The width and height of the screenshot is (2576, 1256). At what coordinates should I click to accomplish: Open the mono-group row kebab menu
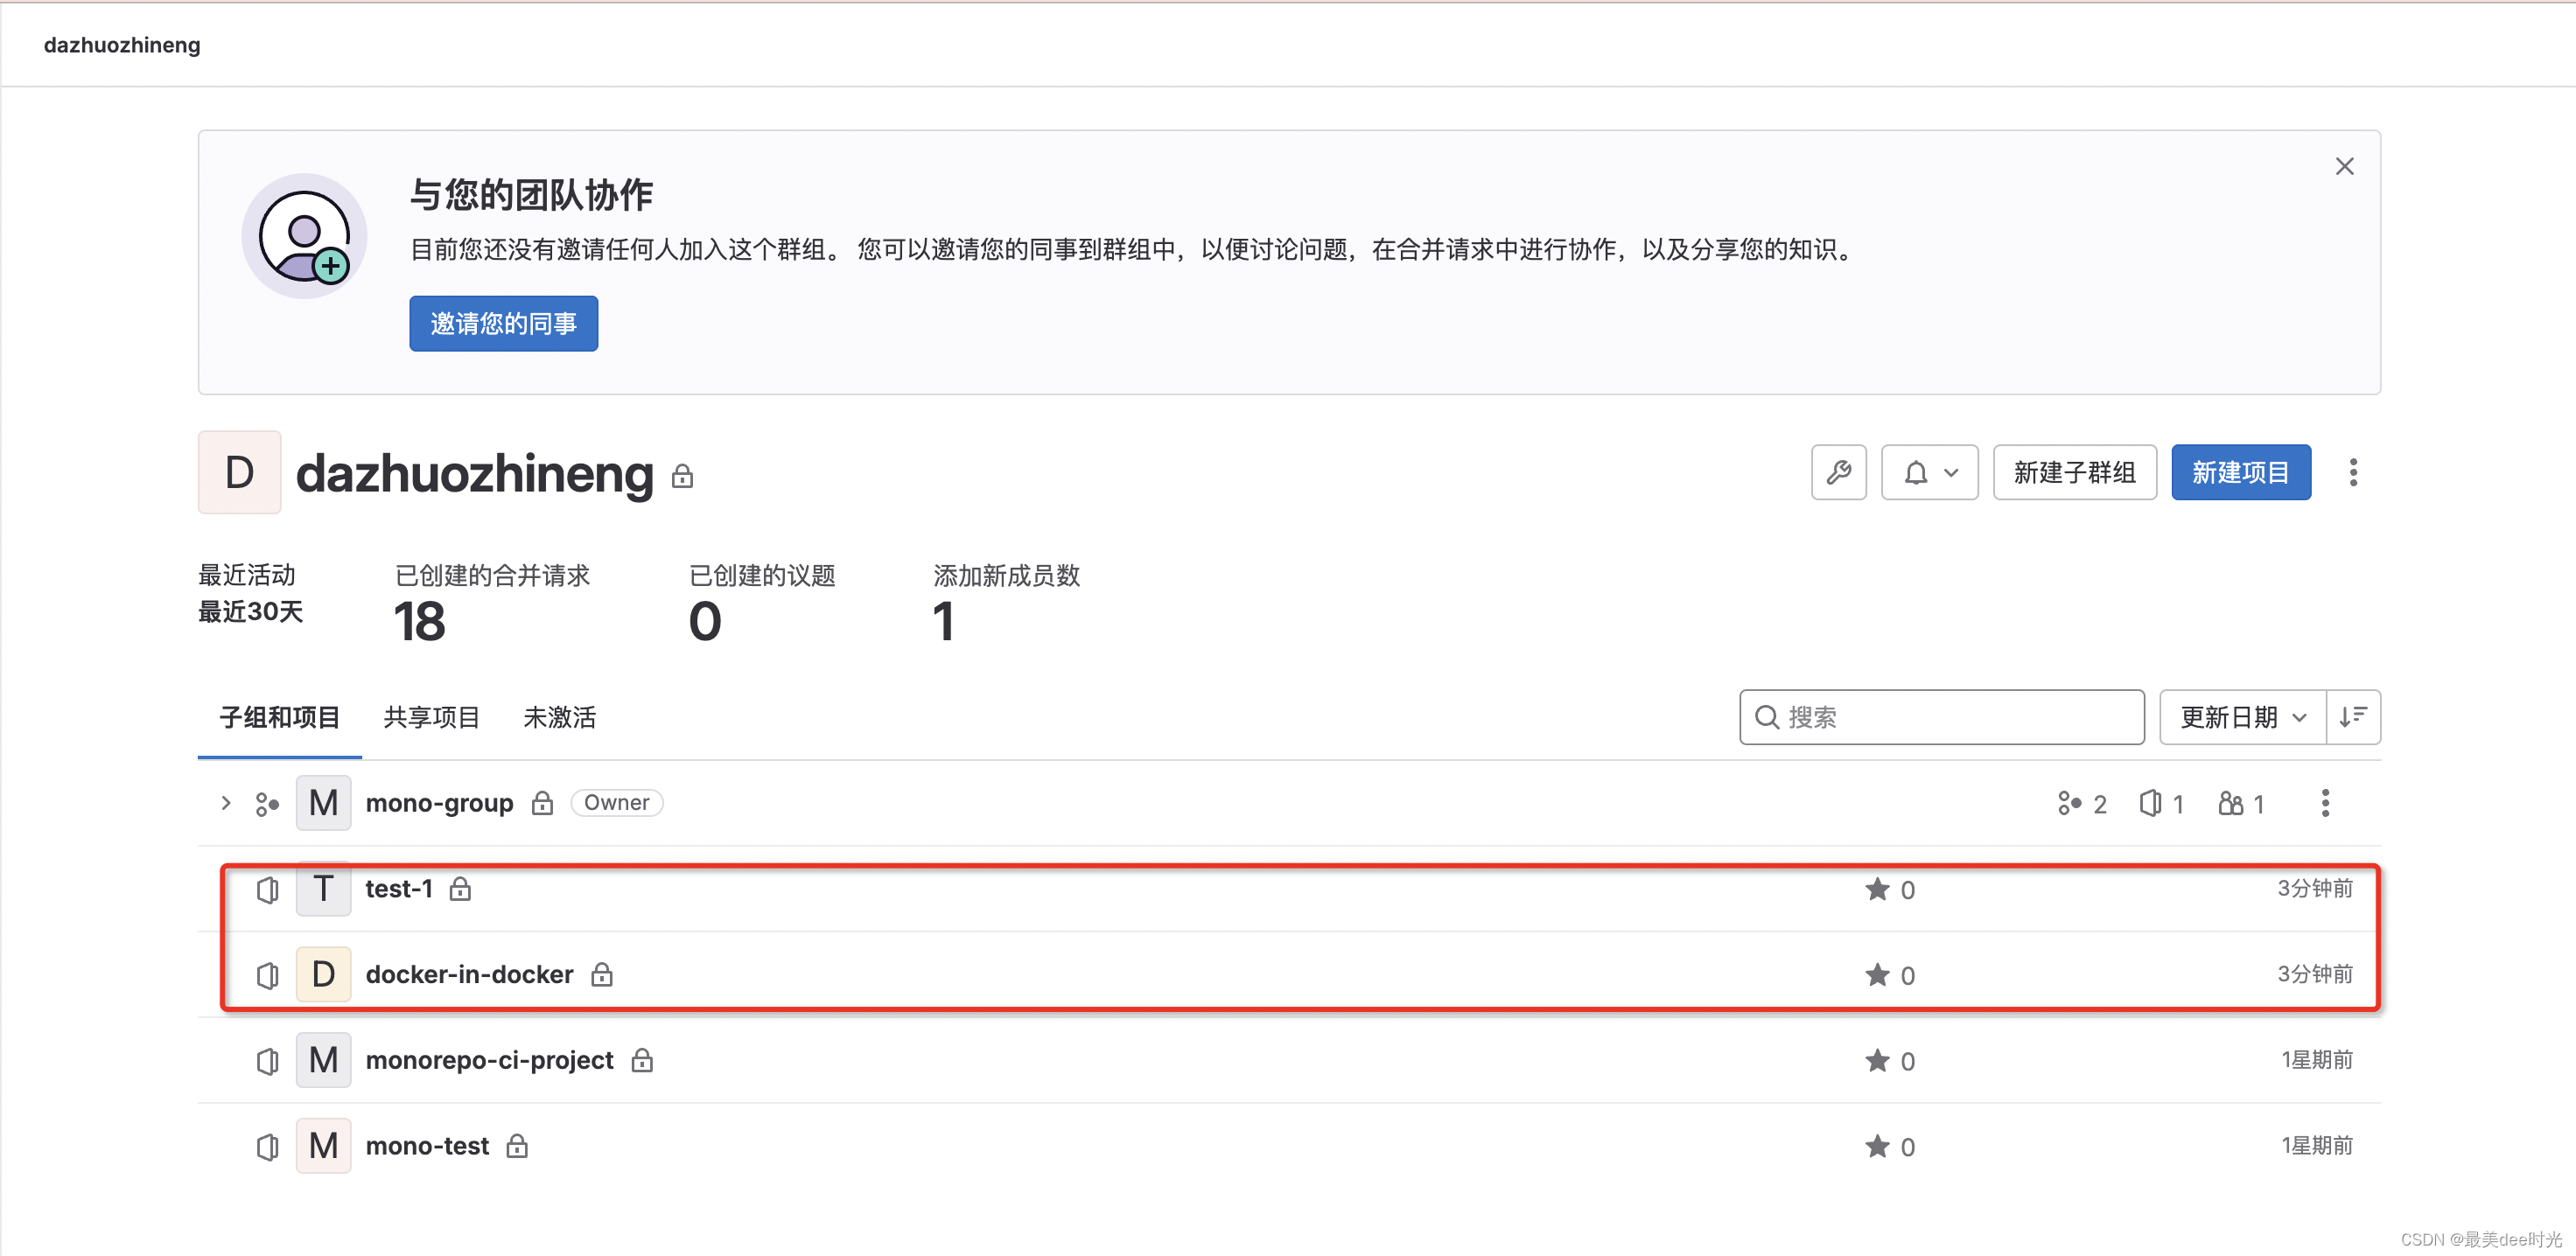pyautogui.click(x=2325, y=803)
